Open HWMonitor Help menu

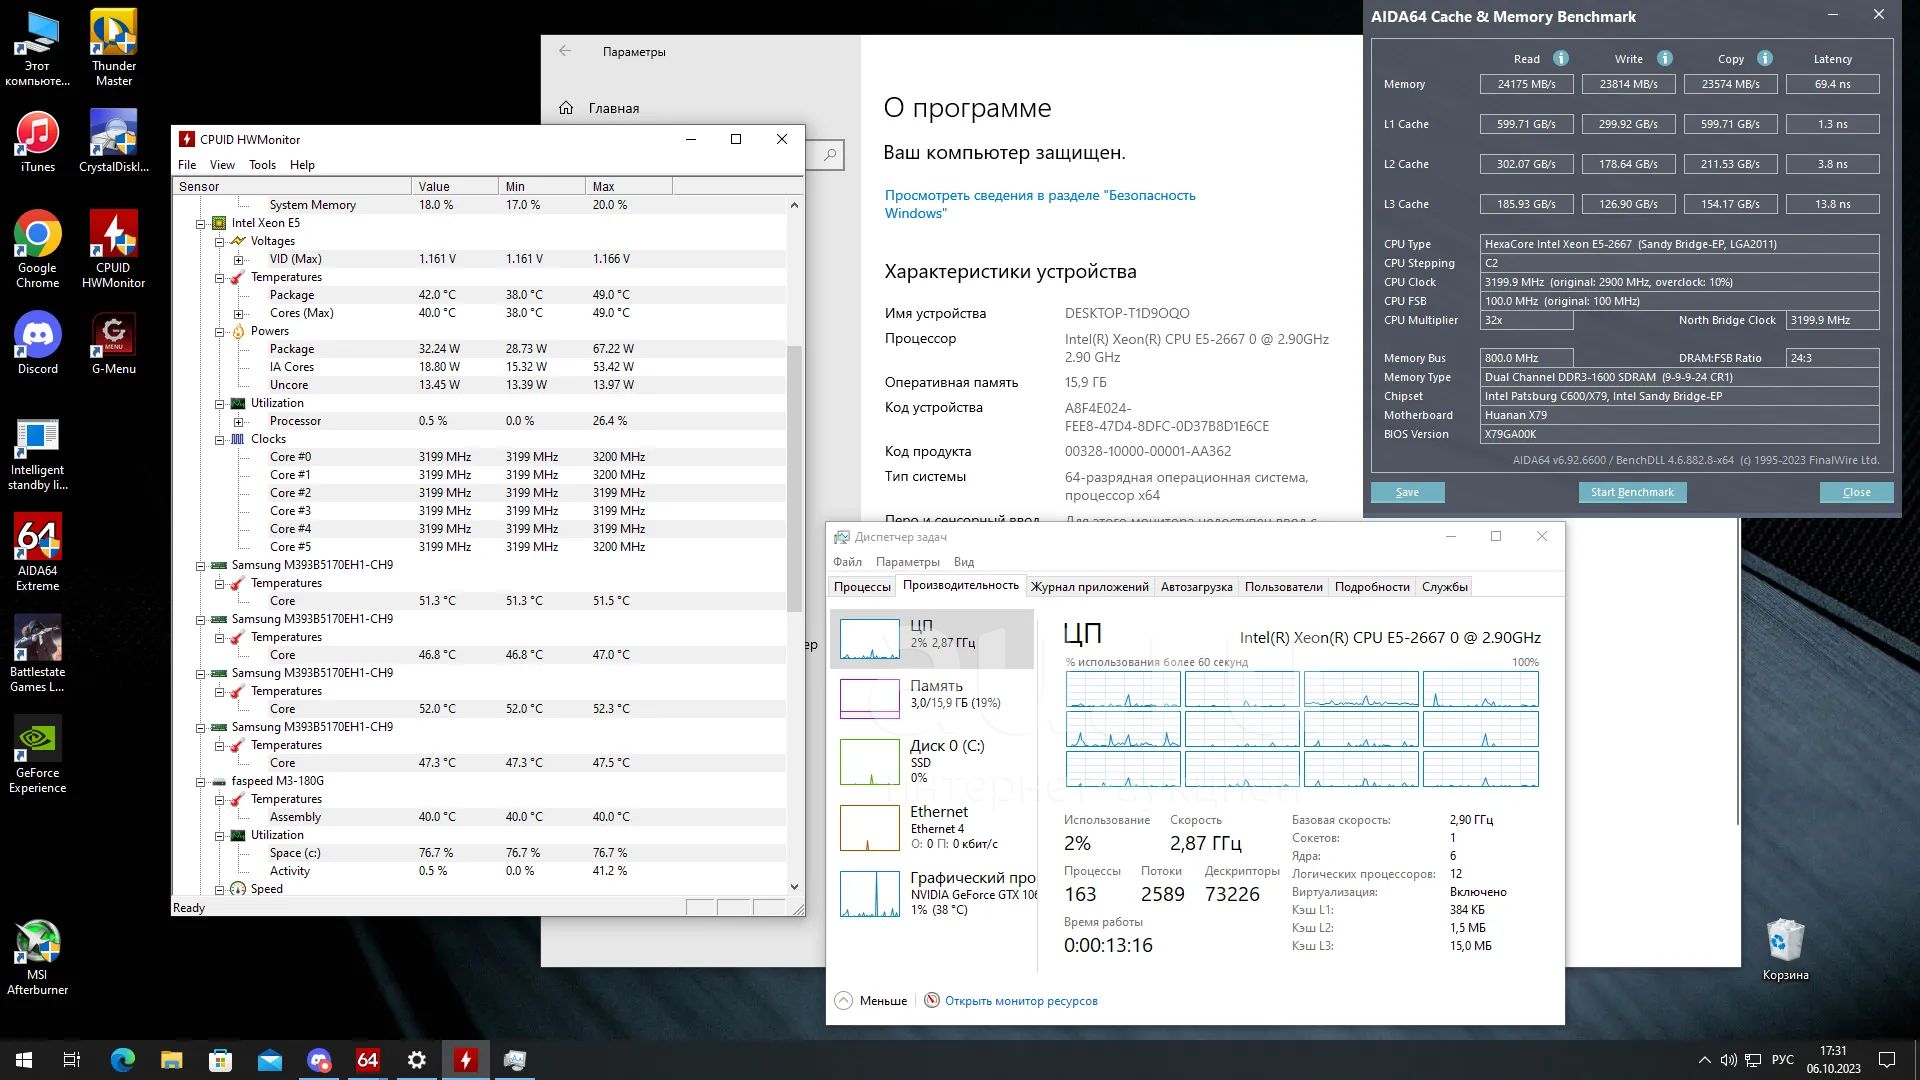302,165
